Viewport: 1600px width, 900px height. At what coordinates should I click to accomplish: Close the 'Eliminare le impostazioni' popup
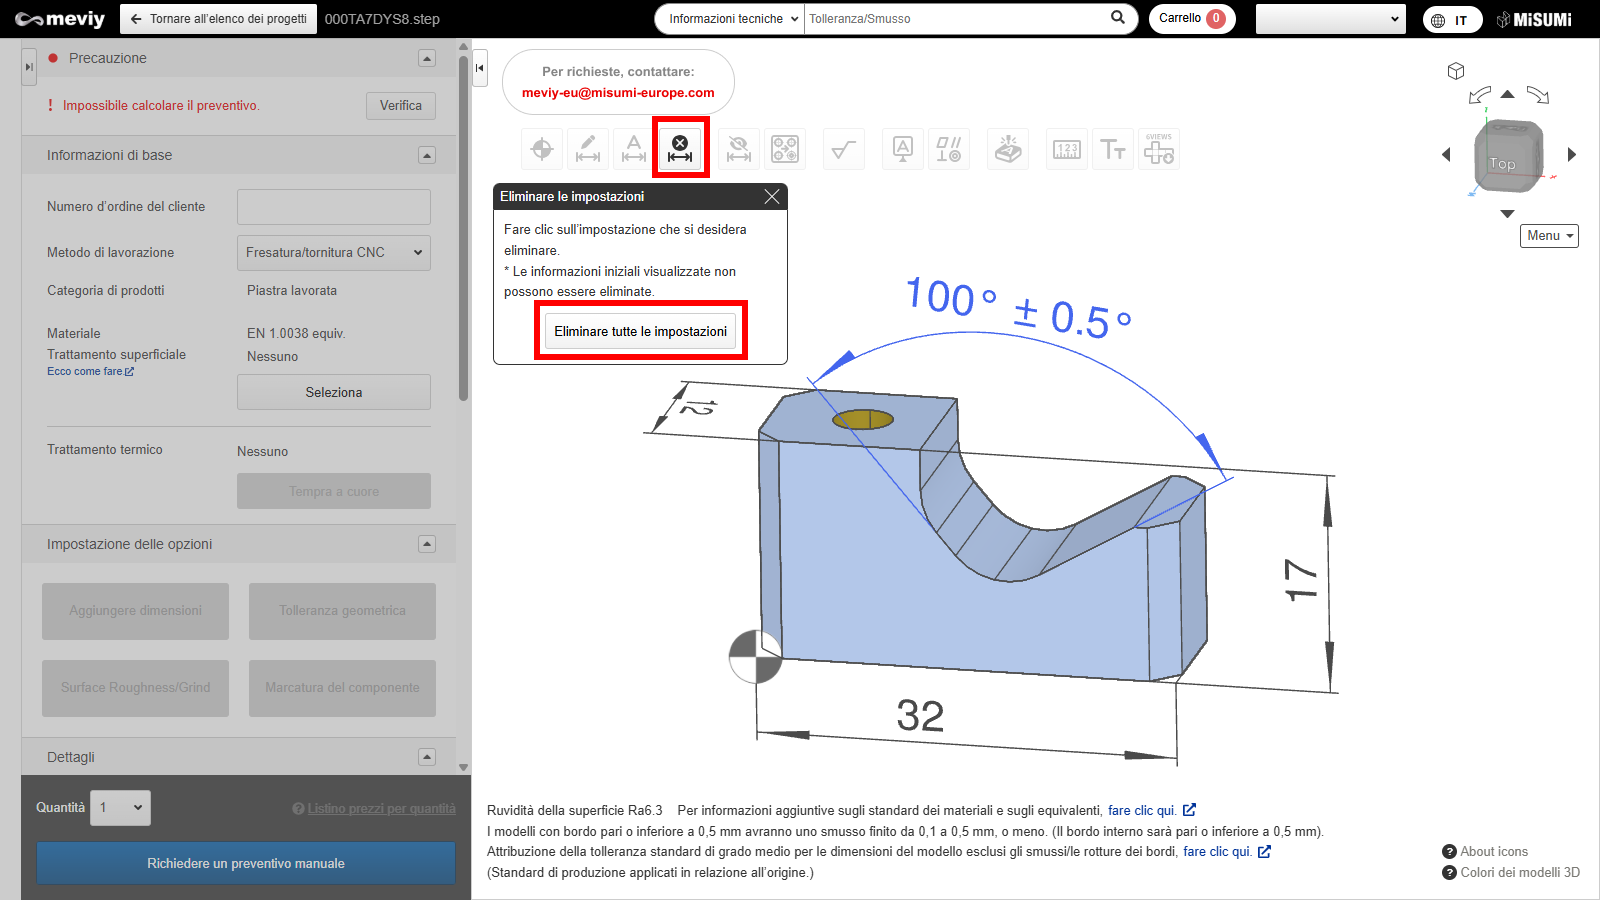coord(772,197)
